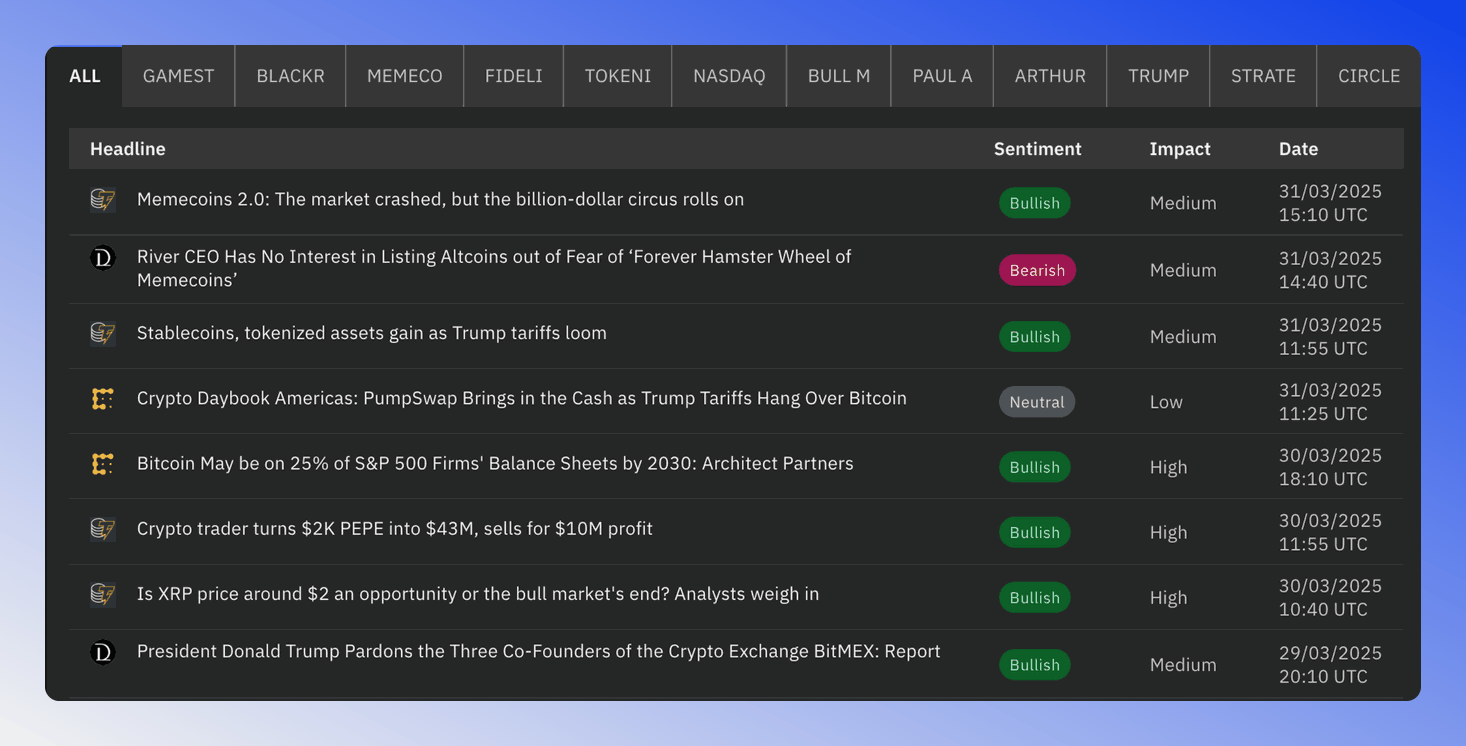Click the Neutral badge on Crypto Daybook row
The width and height of the screenshot is (1466, 746).
click(1037, 402)
